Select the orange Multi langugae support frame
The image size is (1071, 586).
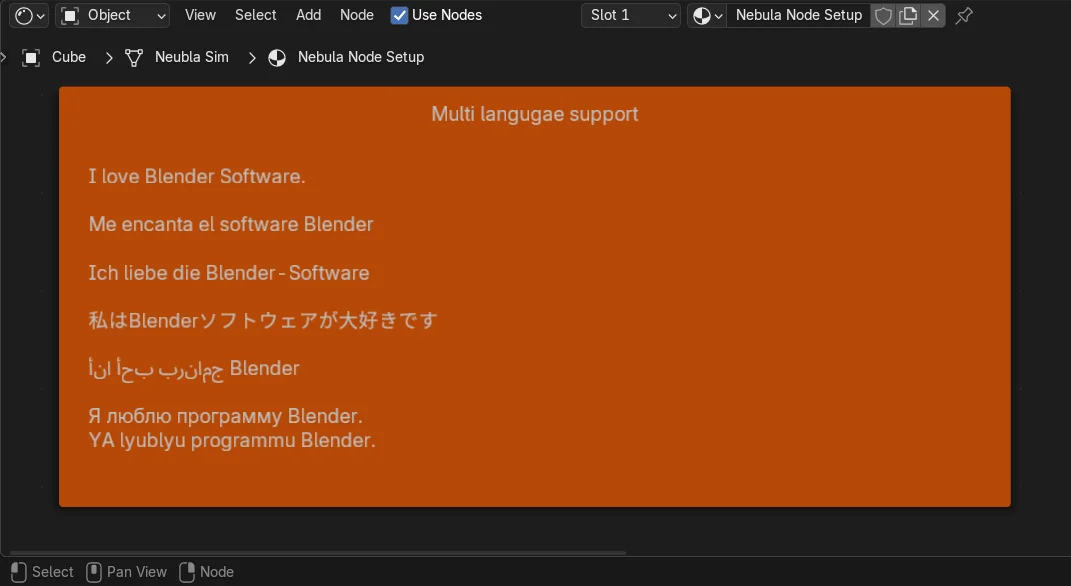[x=535, y=113]
